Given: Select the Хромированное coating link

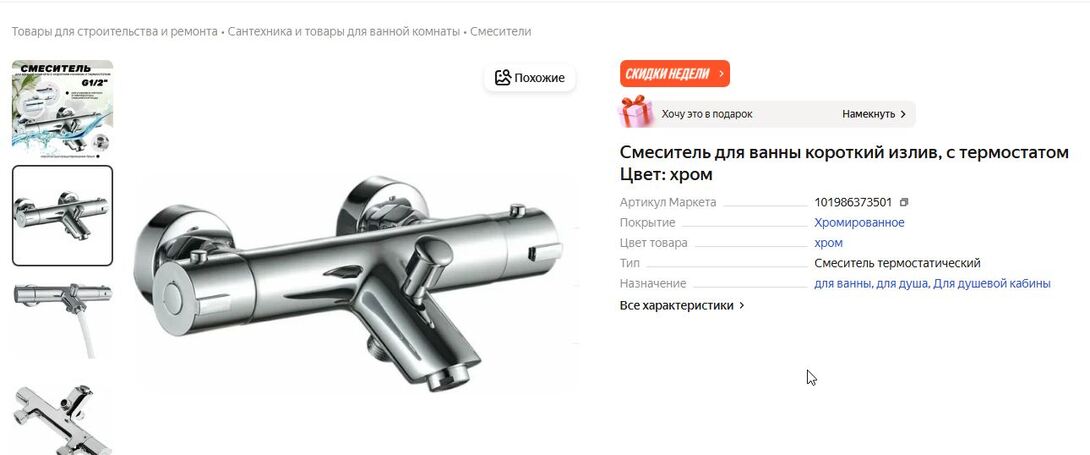Looking at the screenshot, I should click(859, 222).
